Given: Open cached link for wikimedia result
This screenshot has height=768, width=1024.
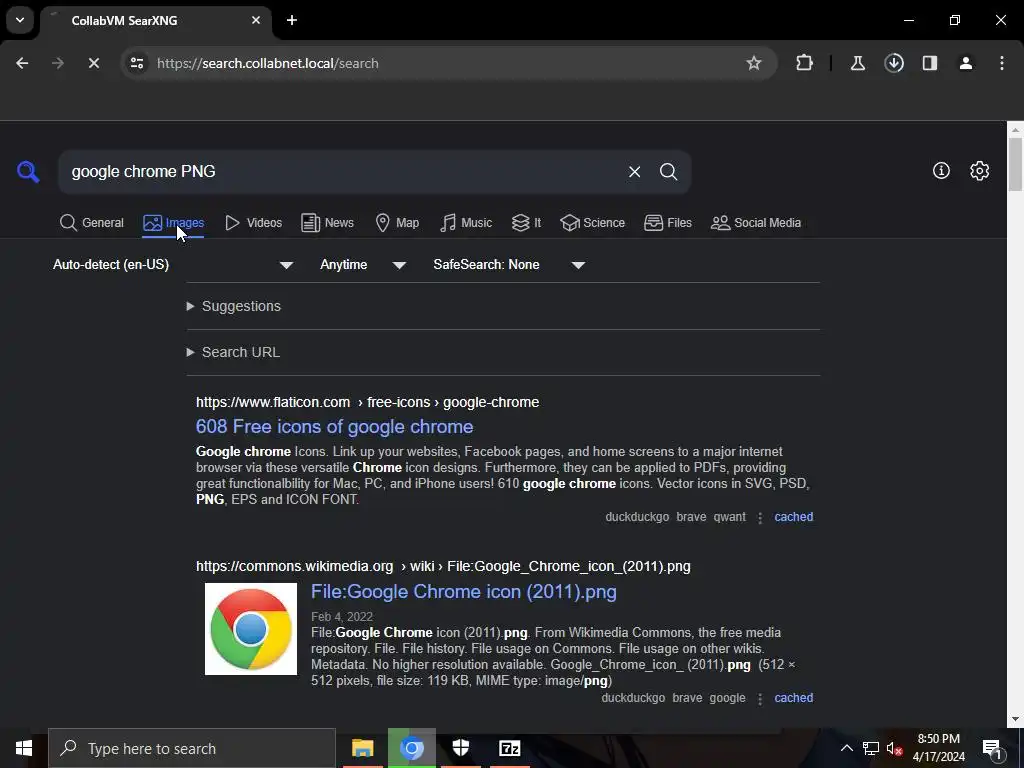Looking at the screenshot, I should click(x=793, y=697).
